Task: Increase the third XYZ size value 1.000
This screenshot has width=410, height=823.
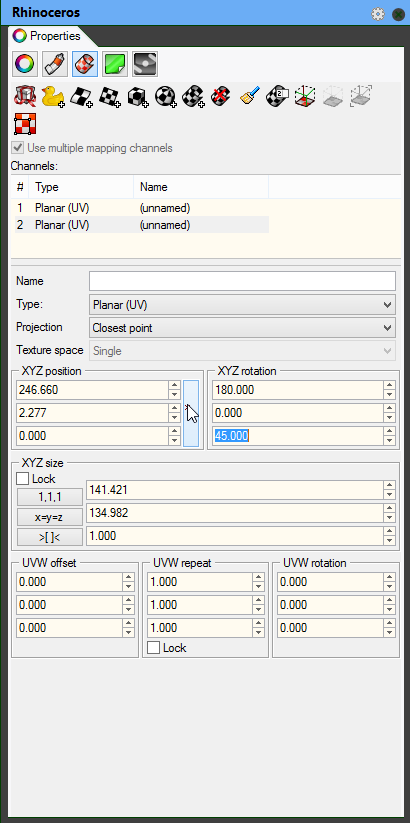Action: (389, 531)
